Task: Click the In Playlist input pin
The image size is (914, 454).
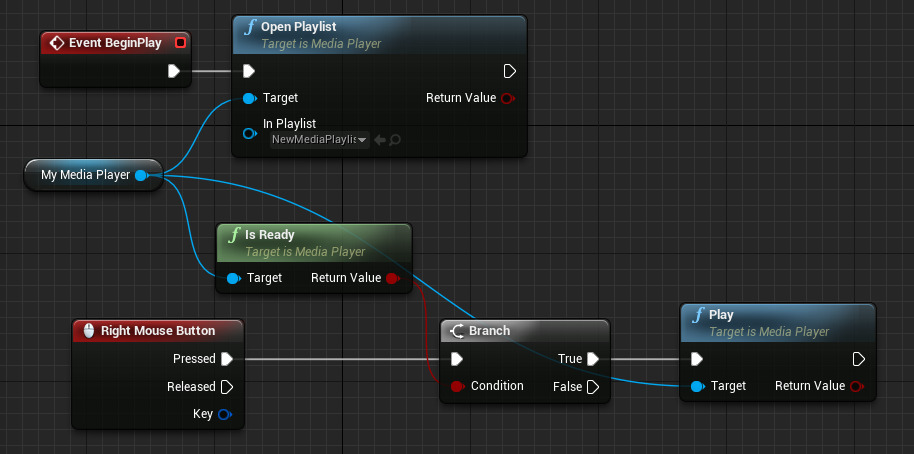Action: click(x=249, y=133)
